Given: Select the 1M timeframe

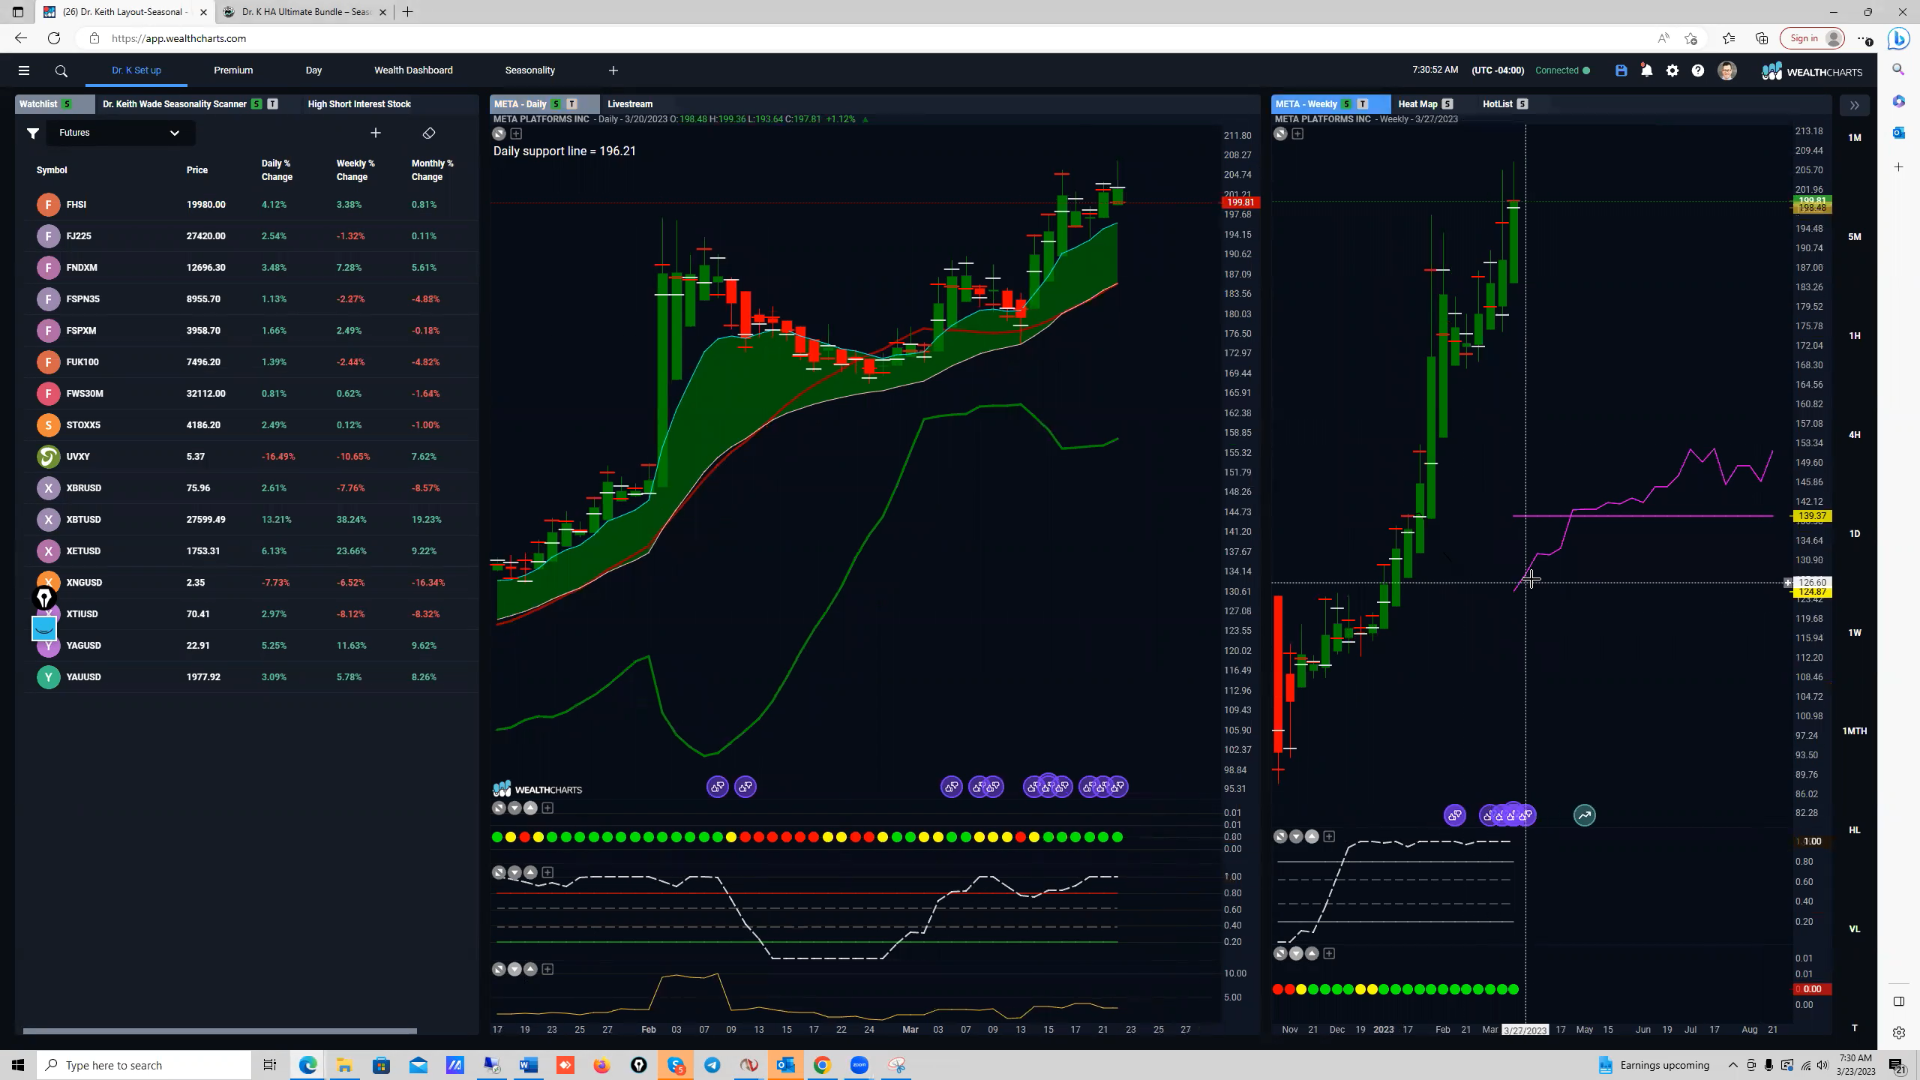Looking at the screenshot, I should point(1855,138).
